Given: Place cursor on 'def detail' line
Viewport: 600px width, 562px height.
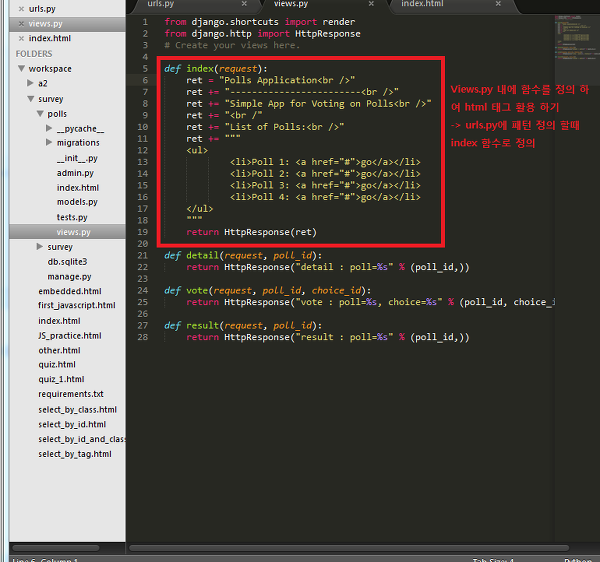Looking at the screenshot, I should click(x=243, y=256).
